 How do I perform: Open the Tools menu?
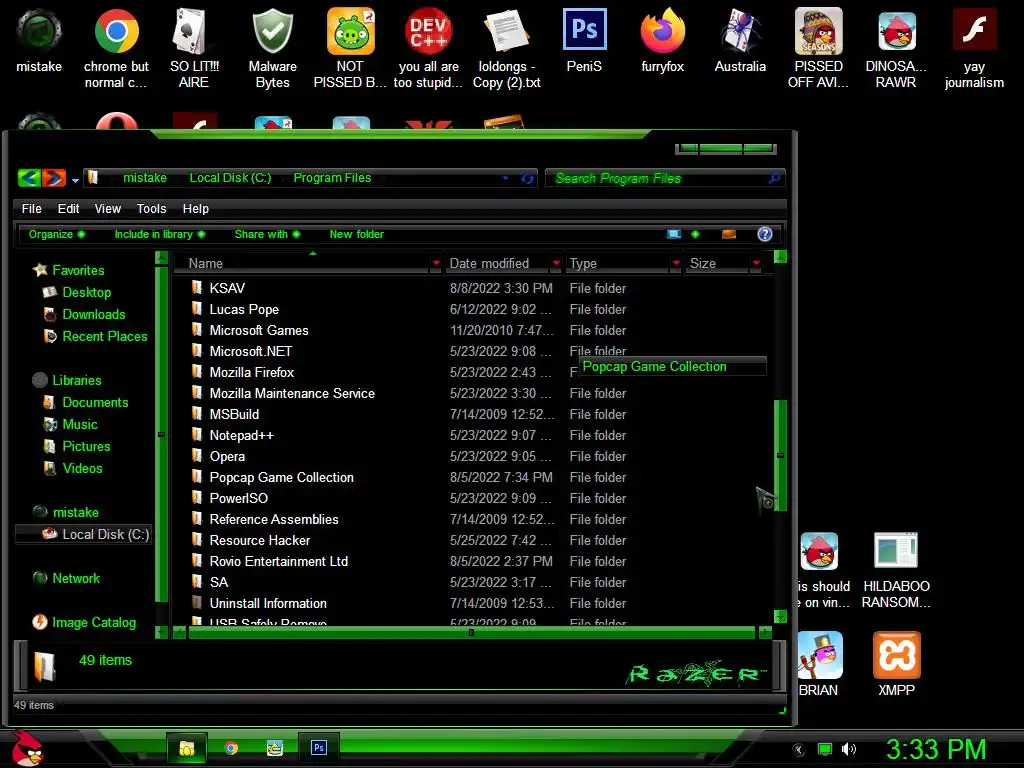[152, 208]
